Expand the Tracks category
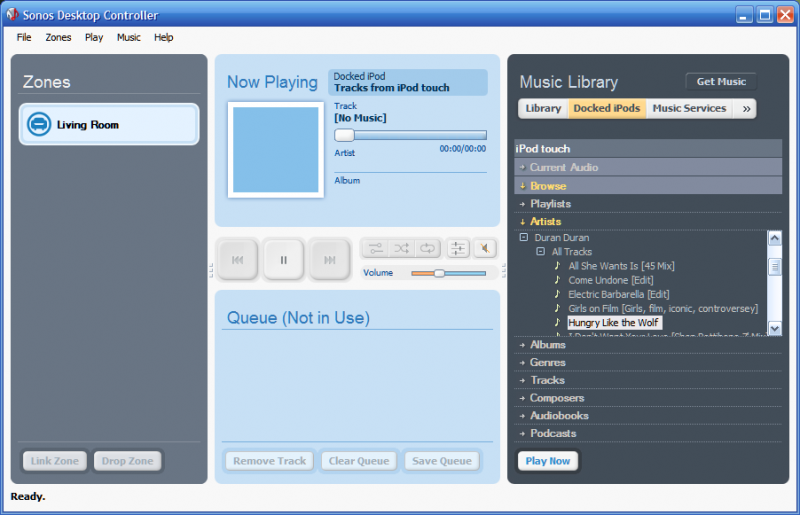This screenshot has width=800, height=515. point(648,380)
